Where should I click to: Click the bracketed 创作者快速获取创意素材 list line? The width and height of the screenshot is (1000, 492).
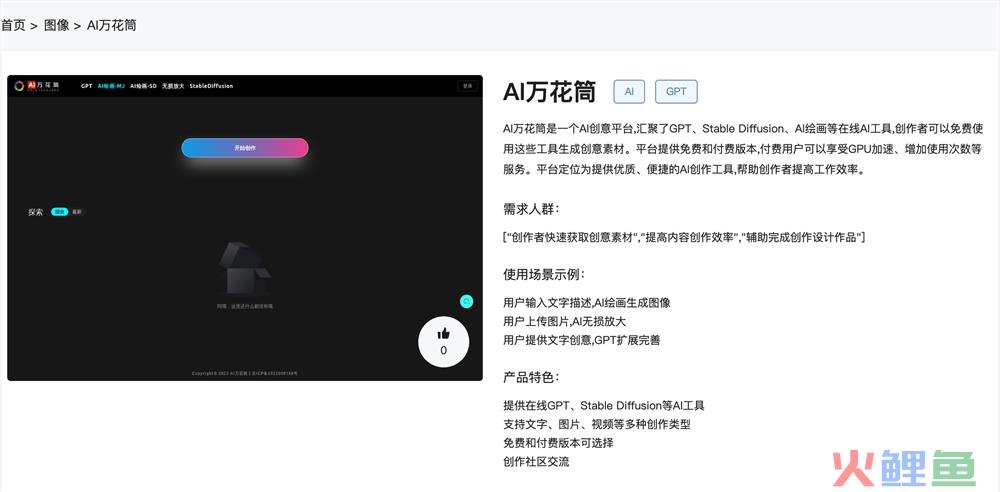684,237
